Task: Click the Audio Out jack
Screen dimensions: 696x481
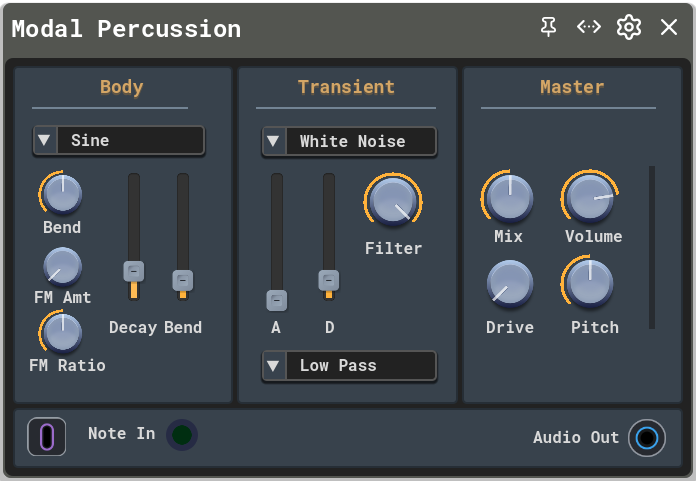Action: tap(647, 438)
